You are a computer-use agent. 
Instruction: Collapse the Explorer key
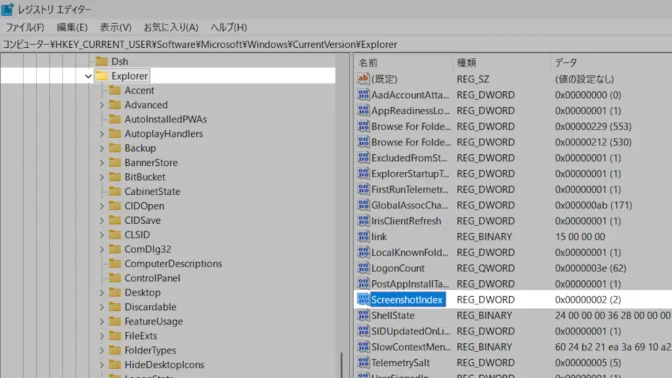coord(88,76)
